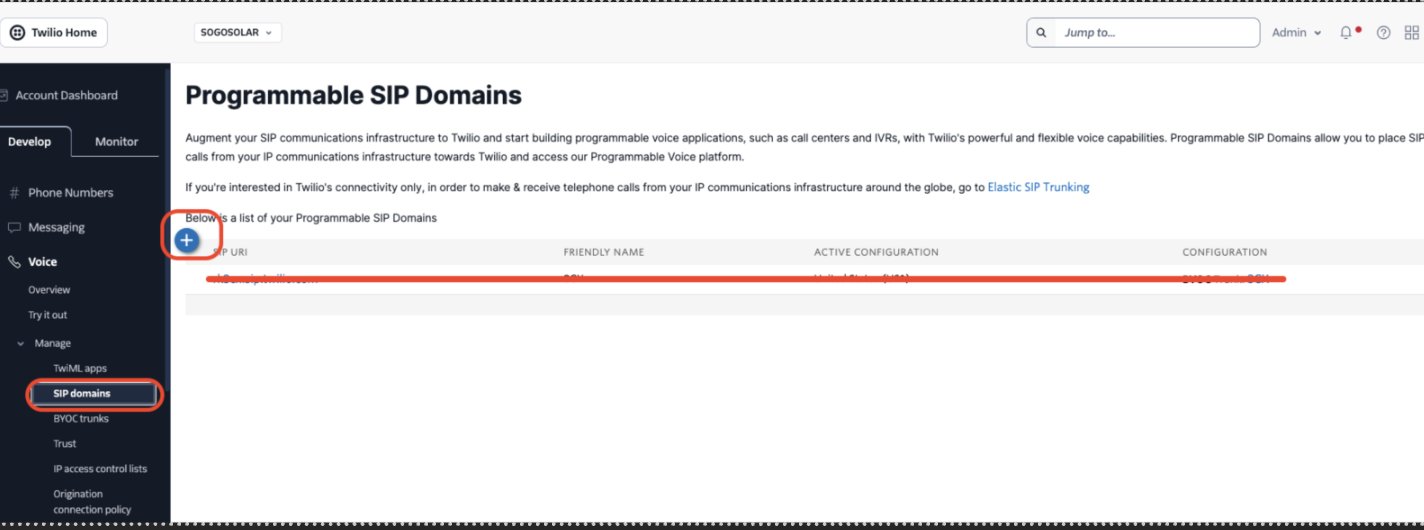1424x530 pixels.
Task: Click the FRIENDLY NAME column header
Action: pos(603,252)
